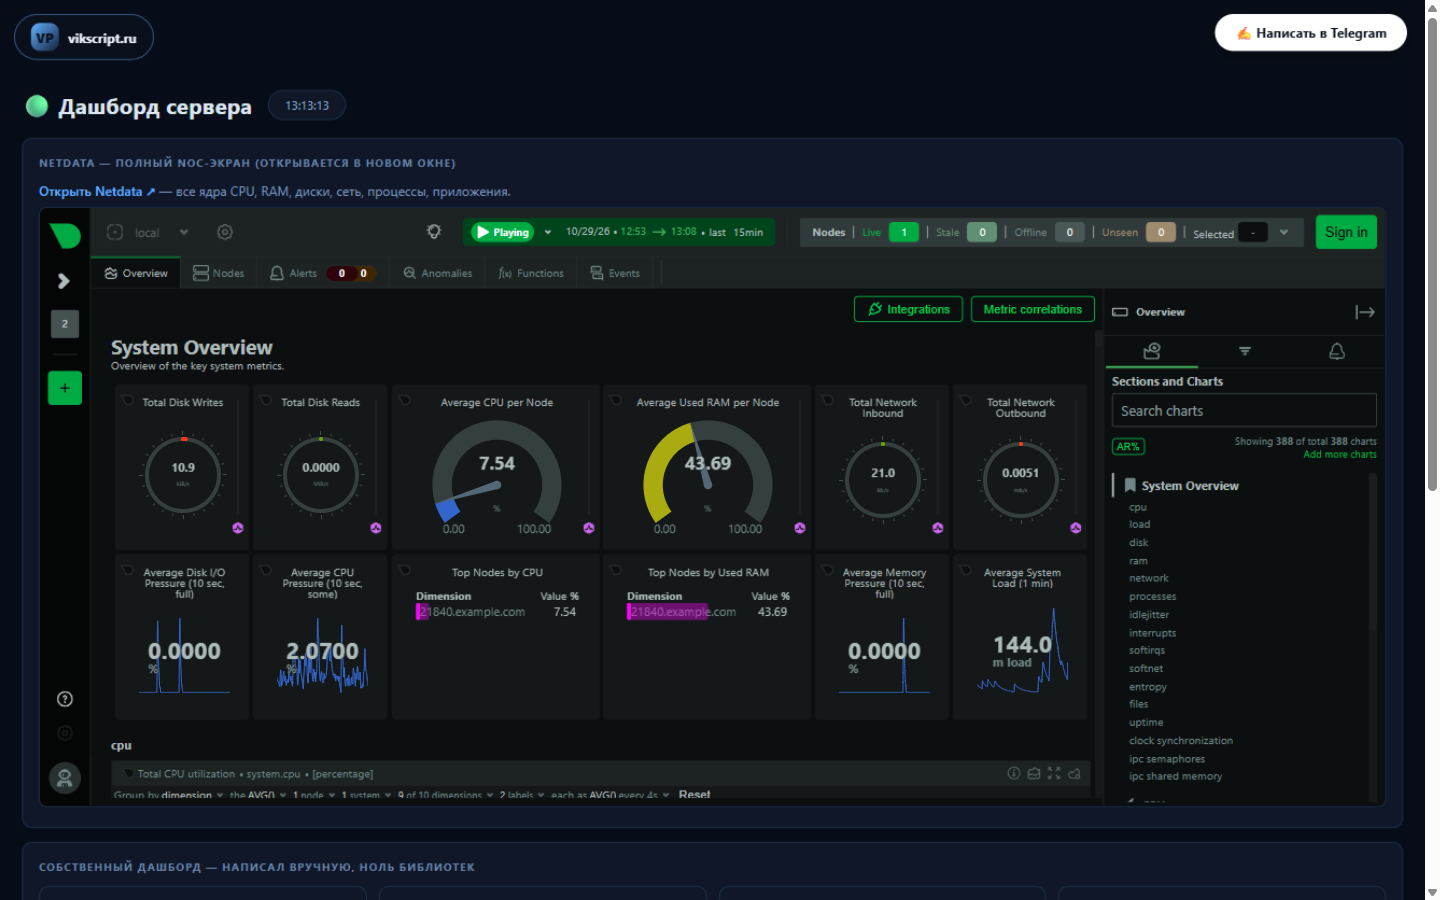Click the Написать в Telegram button

[1311, 33]
